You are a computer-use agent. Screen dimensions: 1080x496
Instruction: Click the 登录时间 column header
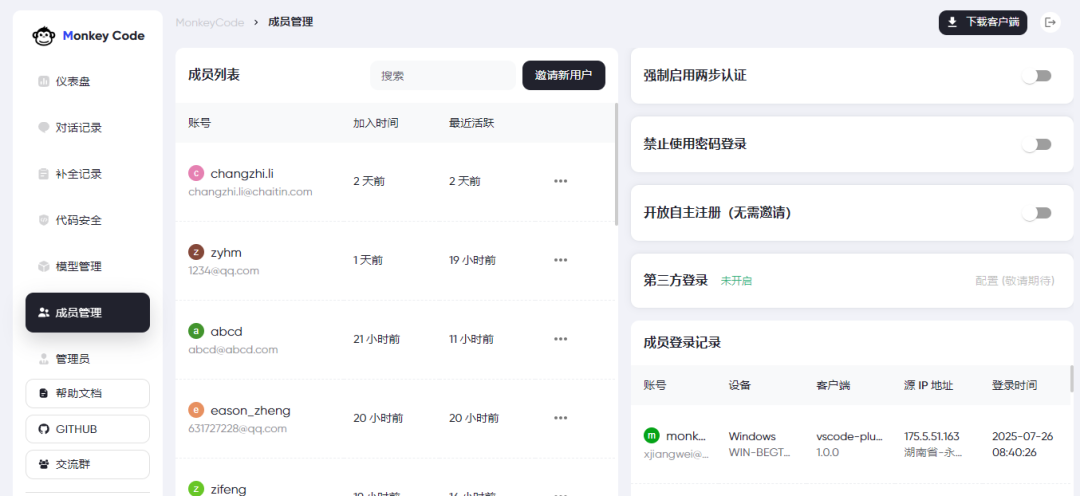click(x=1015, y=386)
